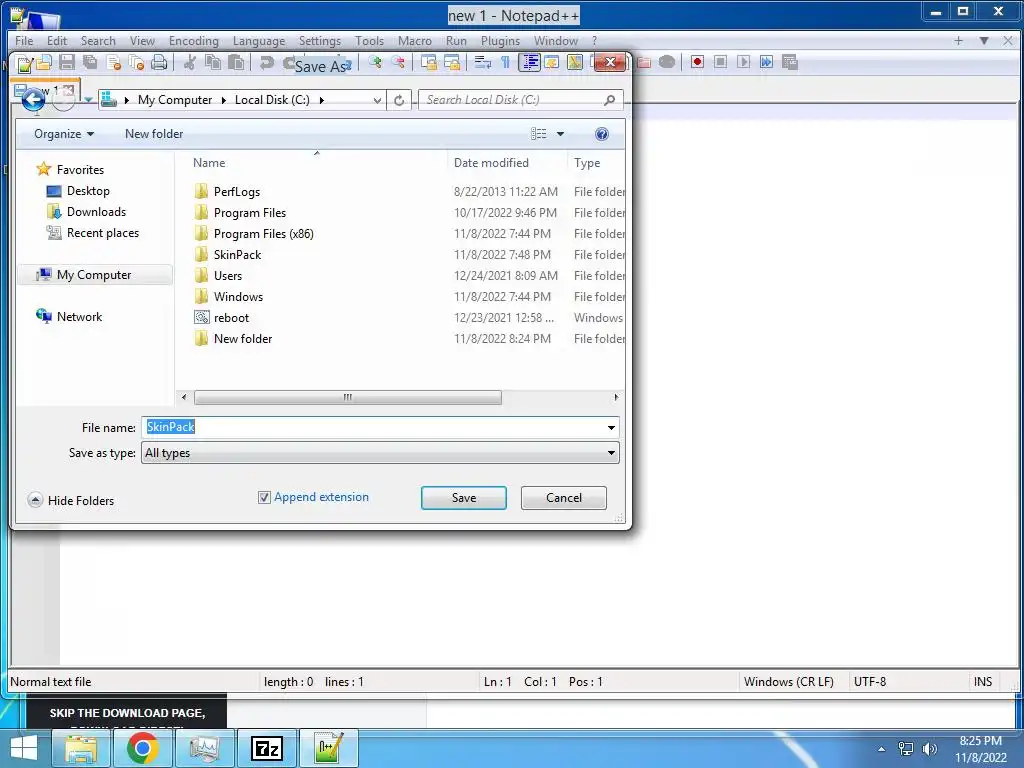Click the Save Recorded Macro icon
This screenshot has height=768, width=1024.
(x=790, y=62)
